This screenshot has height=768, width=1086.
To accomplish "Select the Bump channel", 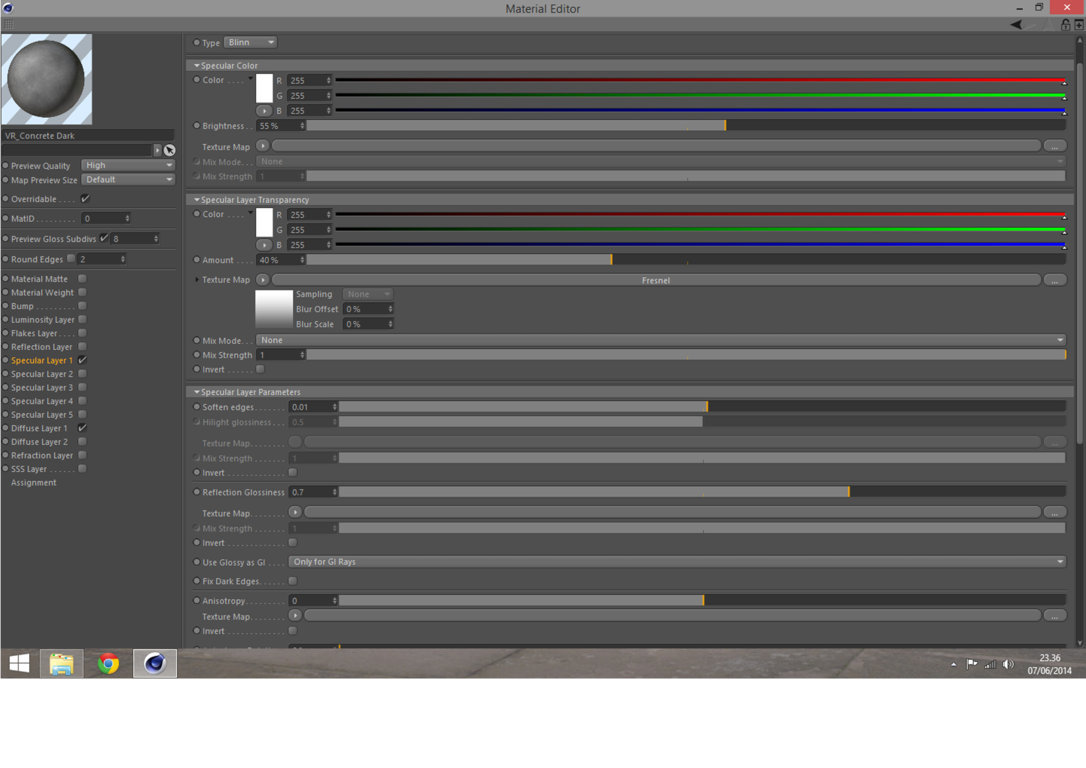I will pos(22,305).
